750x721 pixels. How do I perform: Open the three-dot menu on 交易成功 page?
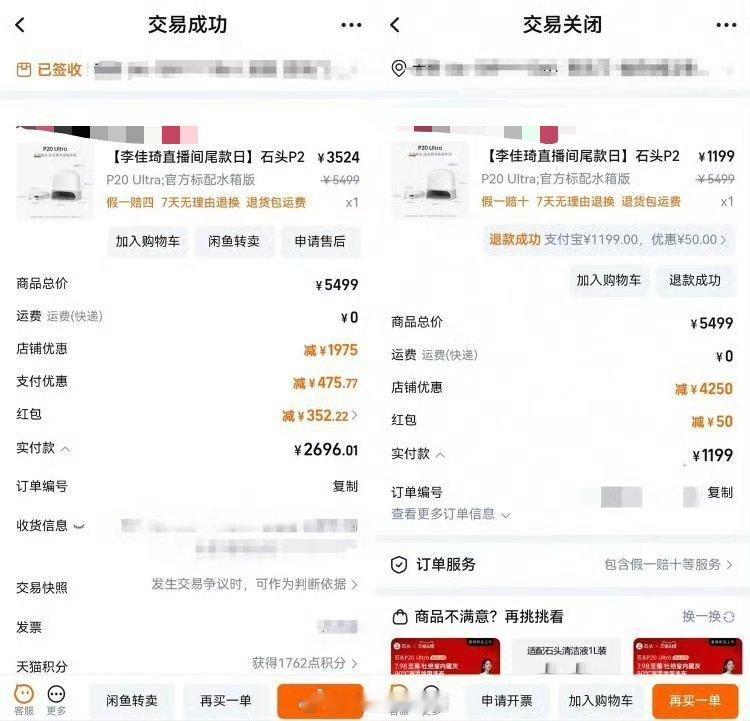(351, 25)
